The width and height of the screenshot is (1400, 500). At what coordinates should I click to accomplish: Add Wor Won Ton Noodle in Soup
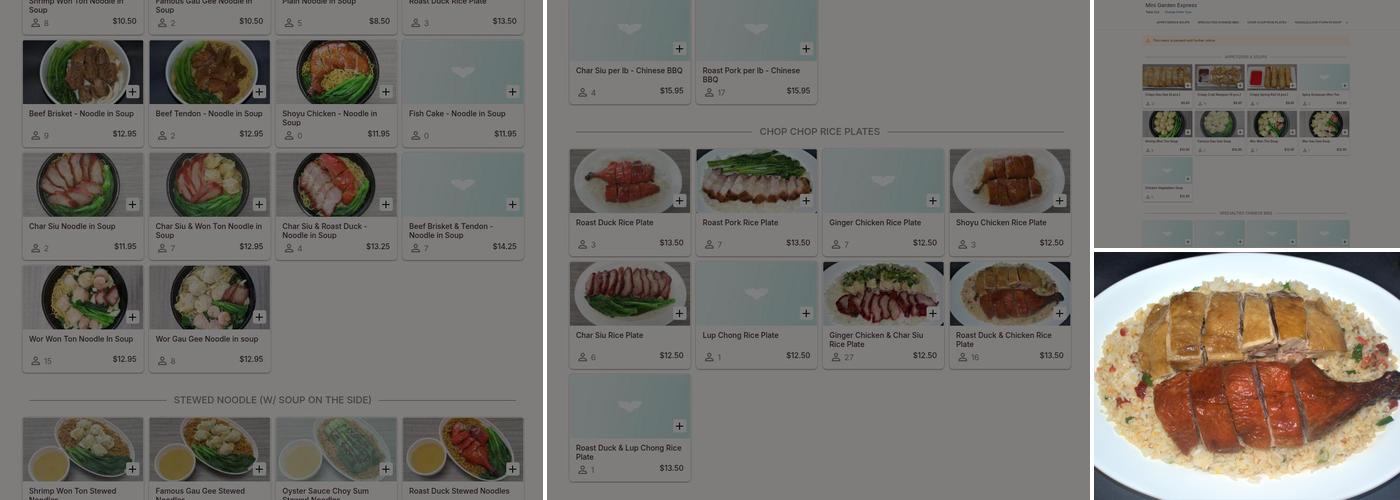coord(133,317)
